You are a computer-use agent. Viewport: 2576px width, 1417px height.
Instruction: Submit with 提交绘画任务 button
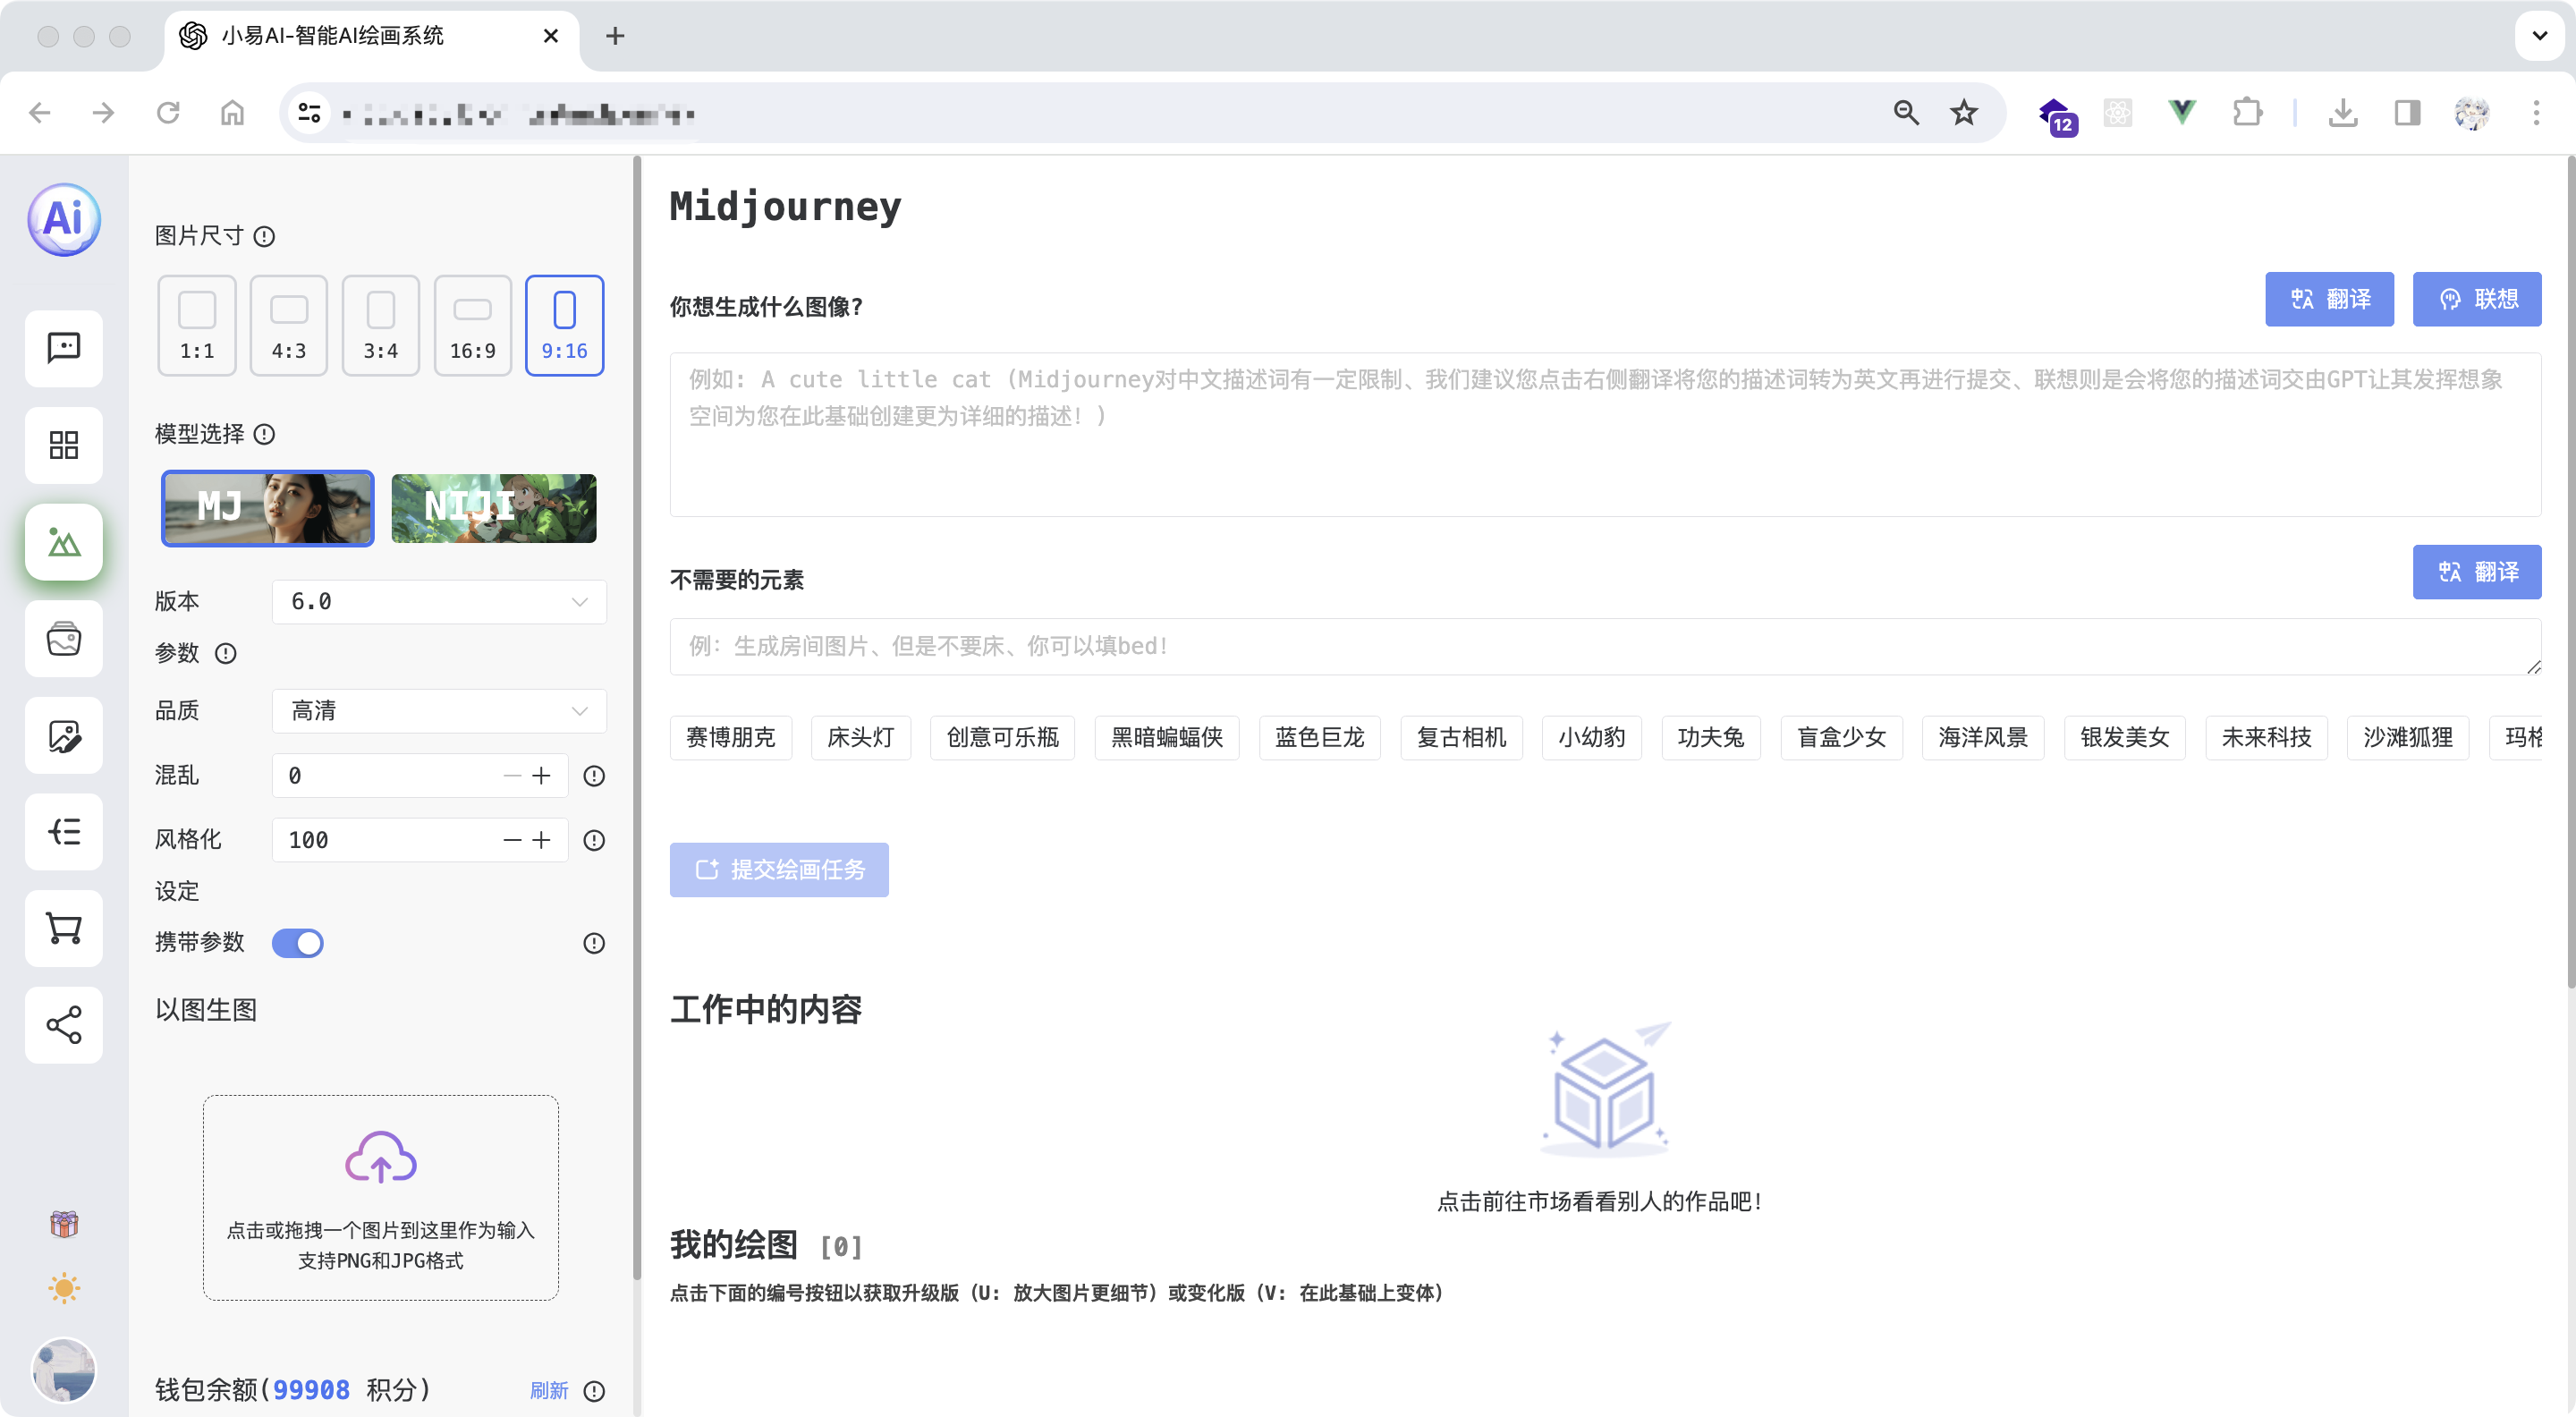point(779,870)
